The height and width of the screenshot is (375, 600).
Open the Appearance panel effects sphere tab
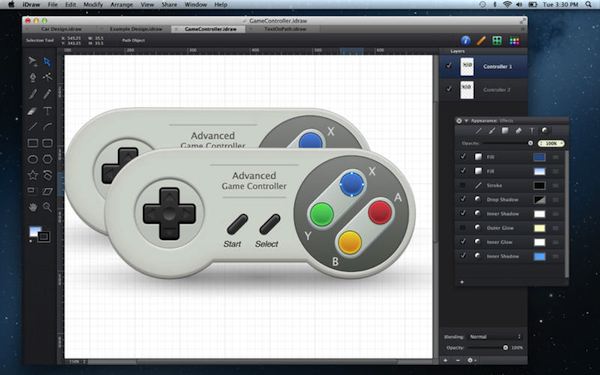click(x=545, y=131)
